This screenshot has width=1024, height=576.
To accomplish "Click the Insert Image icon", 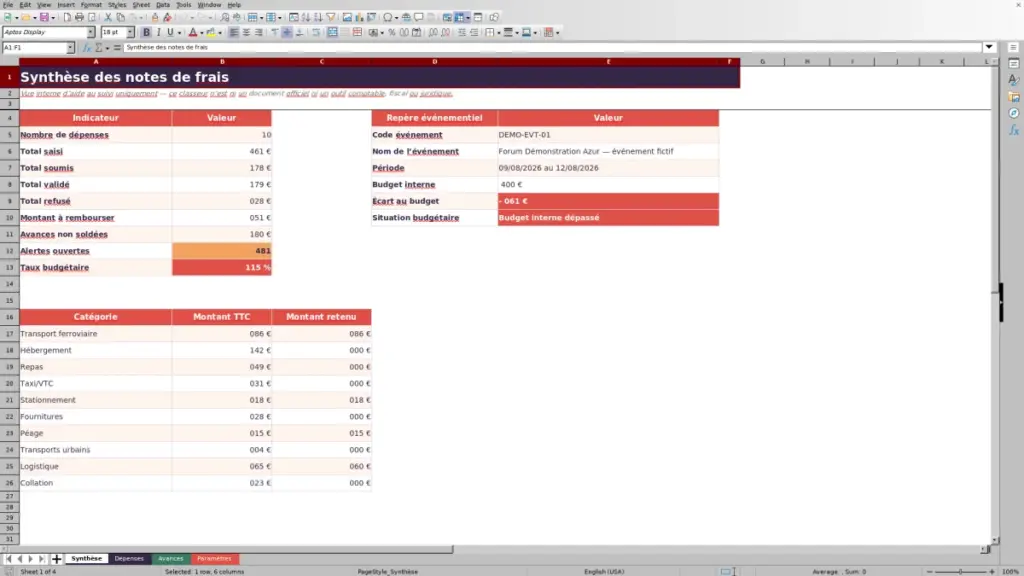I will 347,17.
